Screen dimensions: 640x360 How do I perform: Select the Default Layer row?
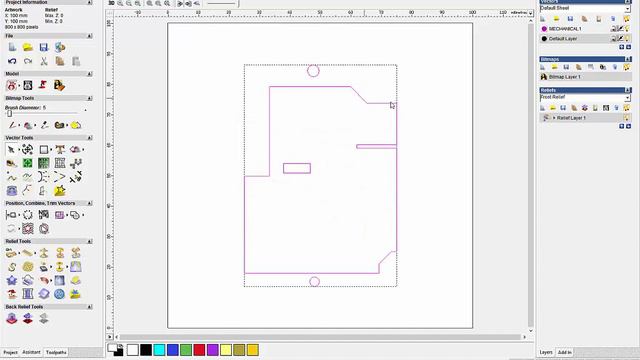pos(585,38)
